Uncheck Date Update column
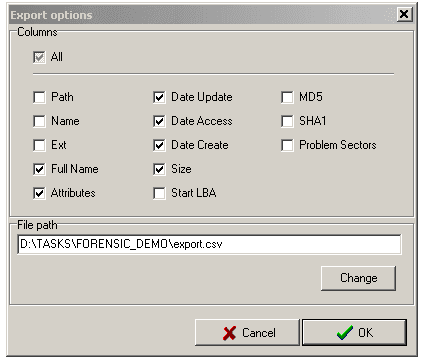The image size is (425, 362). coord(159,97)
